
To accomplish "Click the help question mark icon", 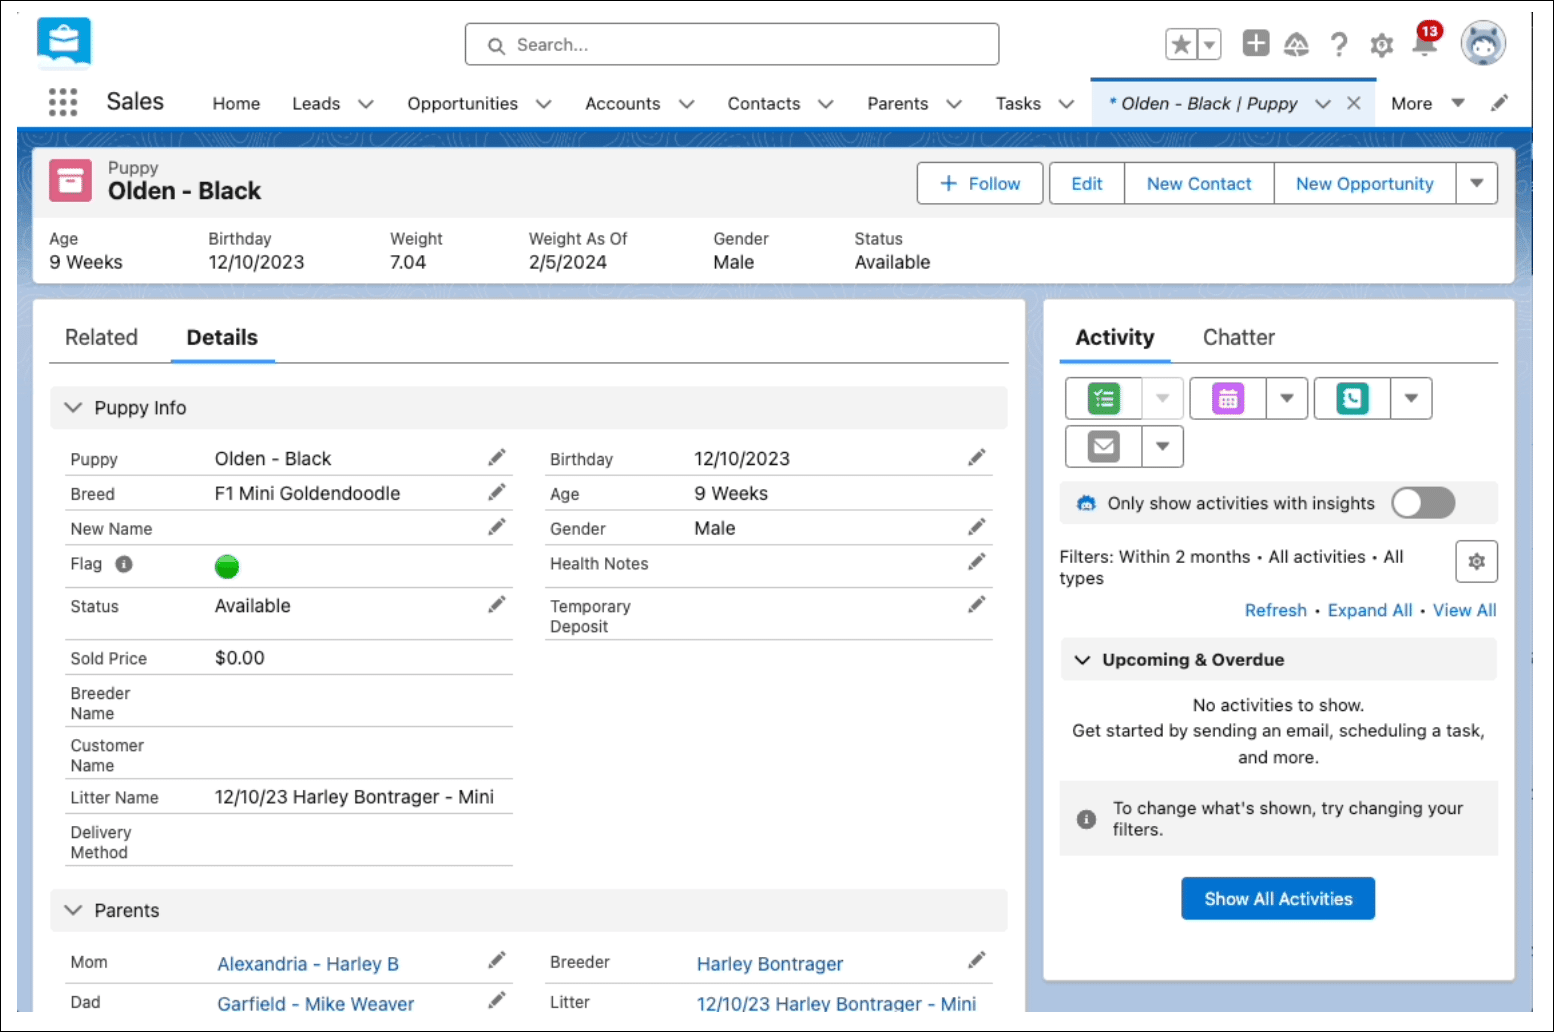I will click(x=1339, y=44).
